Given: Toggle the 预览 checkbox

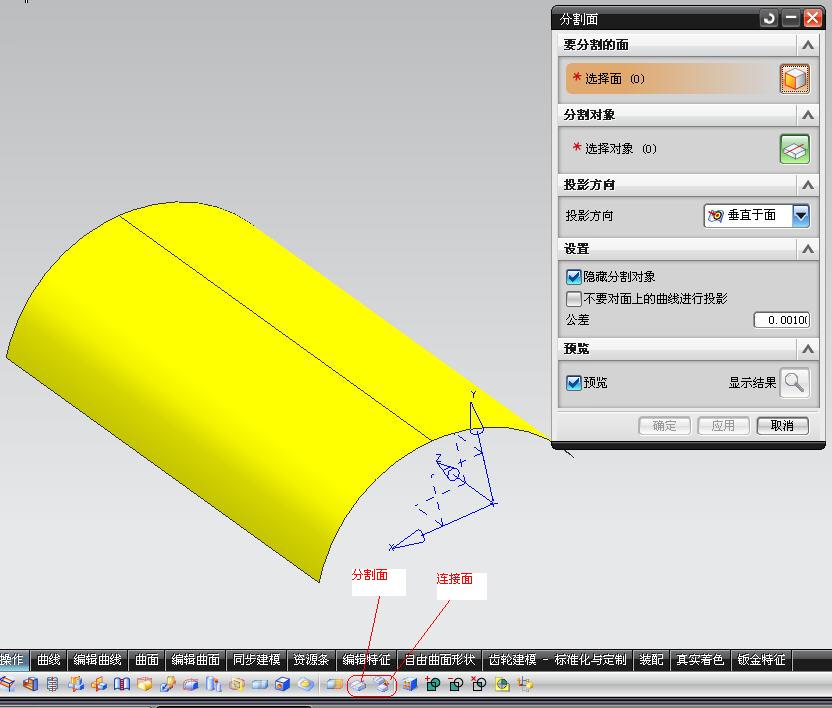Looking at the screenshot, I should 574,383.
